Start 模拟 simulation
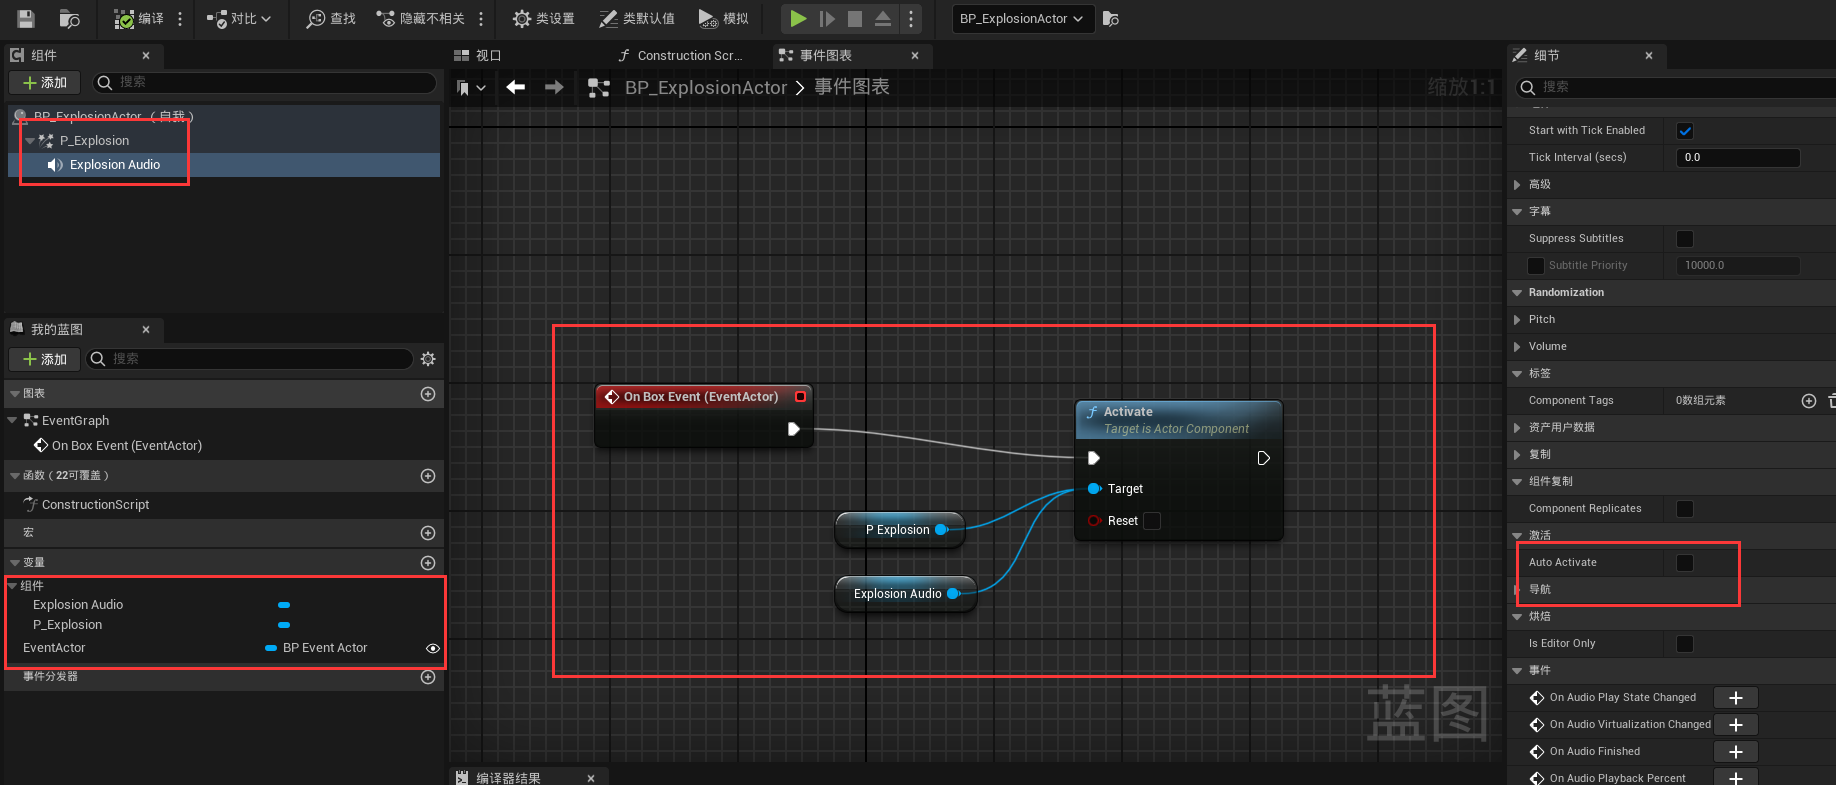The image size is (1836, 785). [x=723, y=18]
